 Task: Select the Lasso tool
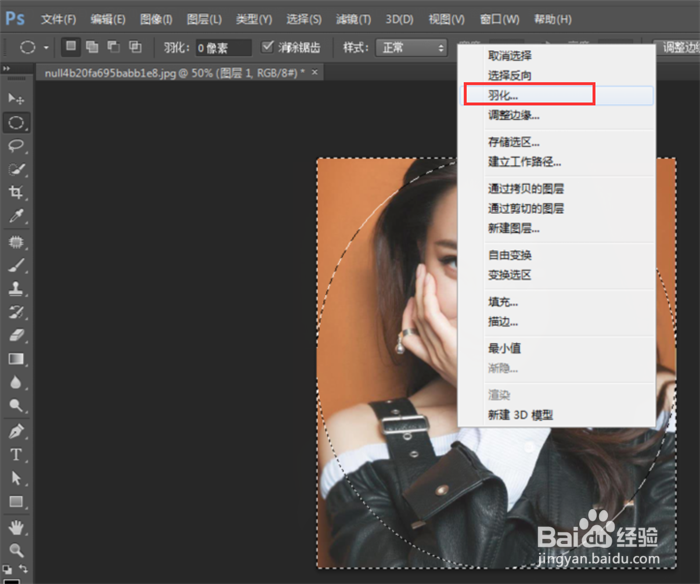(16, 146)
